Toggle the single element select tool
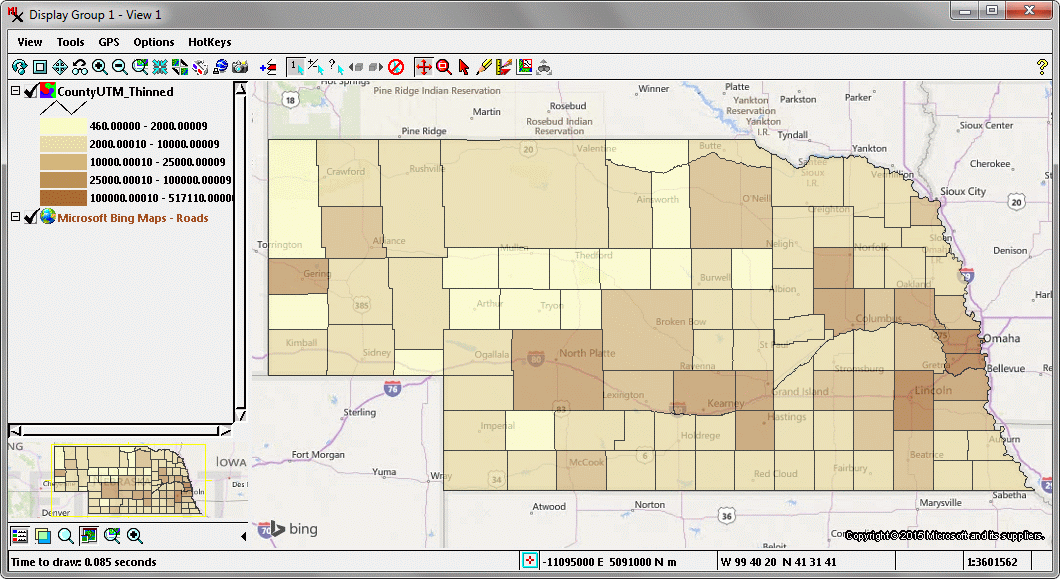Viewport: 1060px width, 579px height. [295, 67]
